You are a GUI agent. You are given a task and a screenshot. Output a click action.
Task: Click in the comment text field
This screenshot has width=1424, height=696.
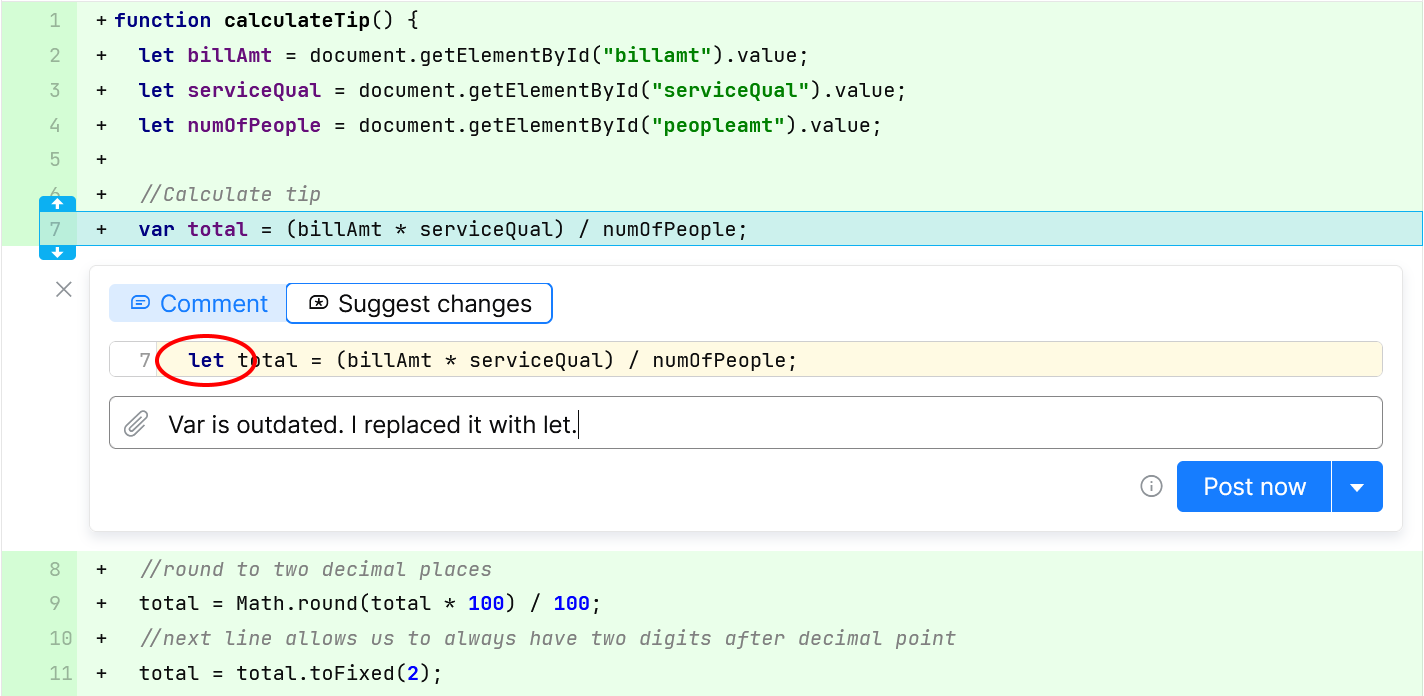pos(760,424)
